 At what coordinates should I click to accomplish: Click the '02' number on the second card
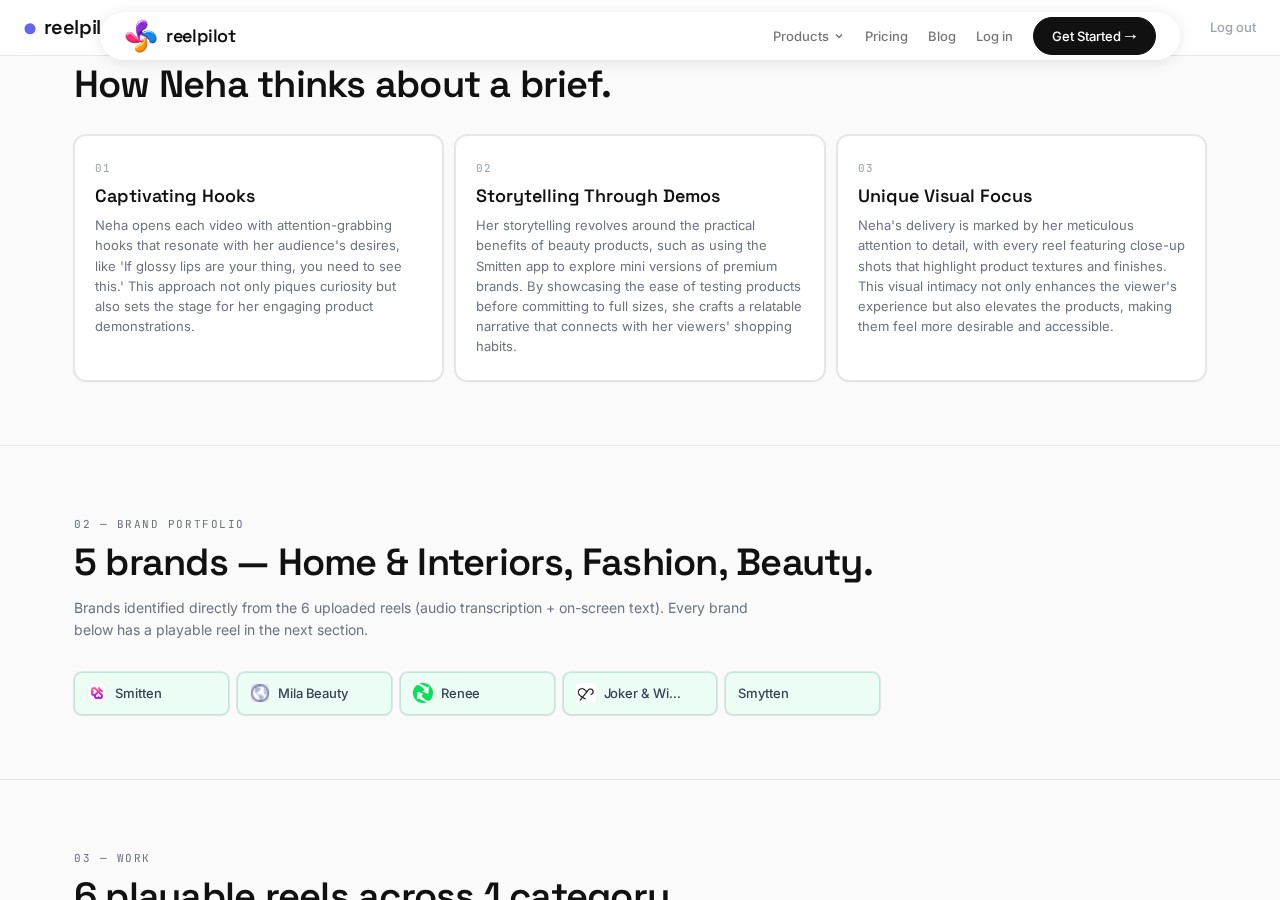[x=484, y=168]
